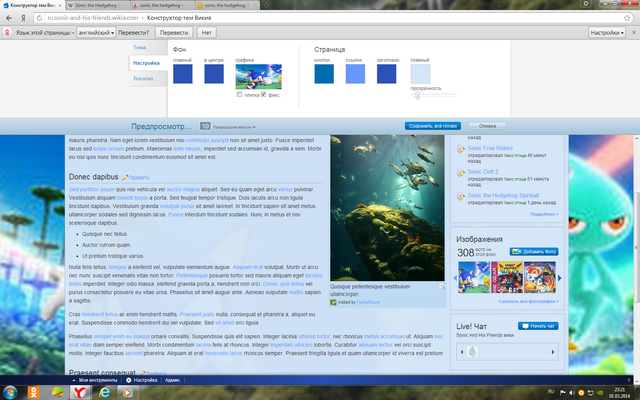
Task: Click the avatar icon next to 'Added by'
Action: point(333,302)
